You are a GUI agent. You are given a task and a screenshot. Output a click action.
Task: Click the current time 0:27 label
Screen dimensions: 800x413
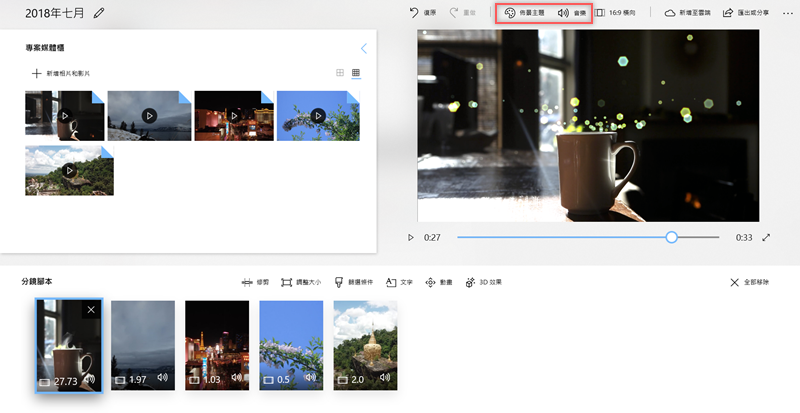[432, 237]
